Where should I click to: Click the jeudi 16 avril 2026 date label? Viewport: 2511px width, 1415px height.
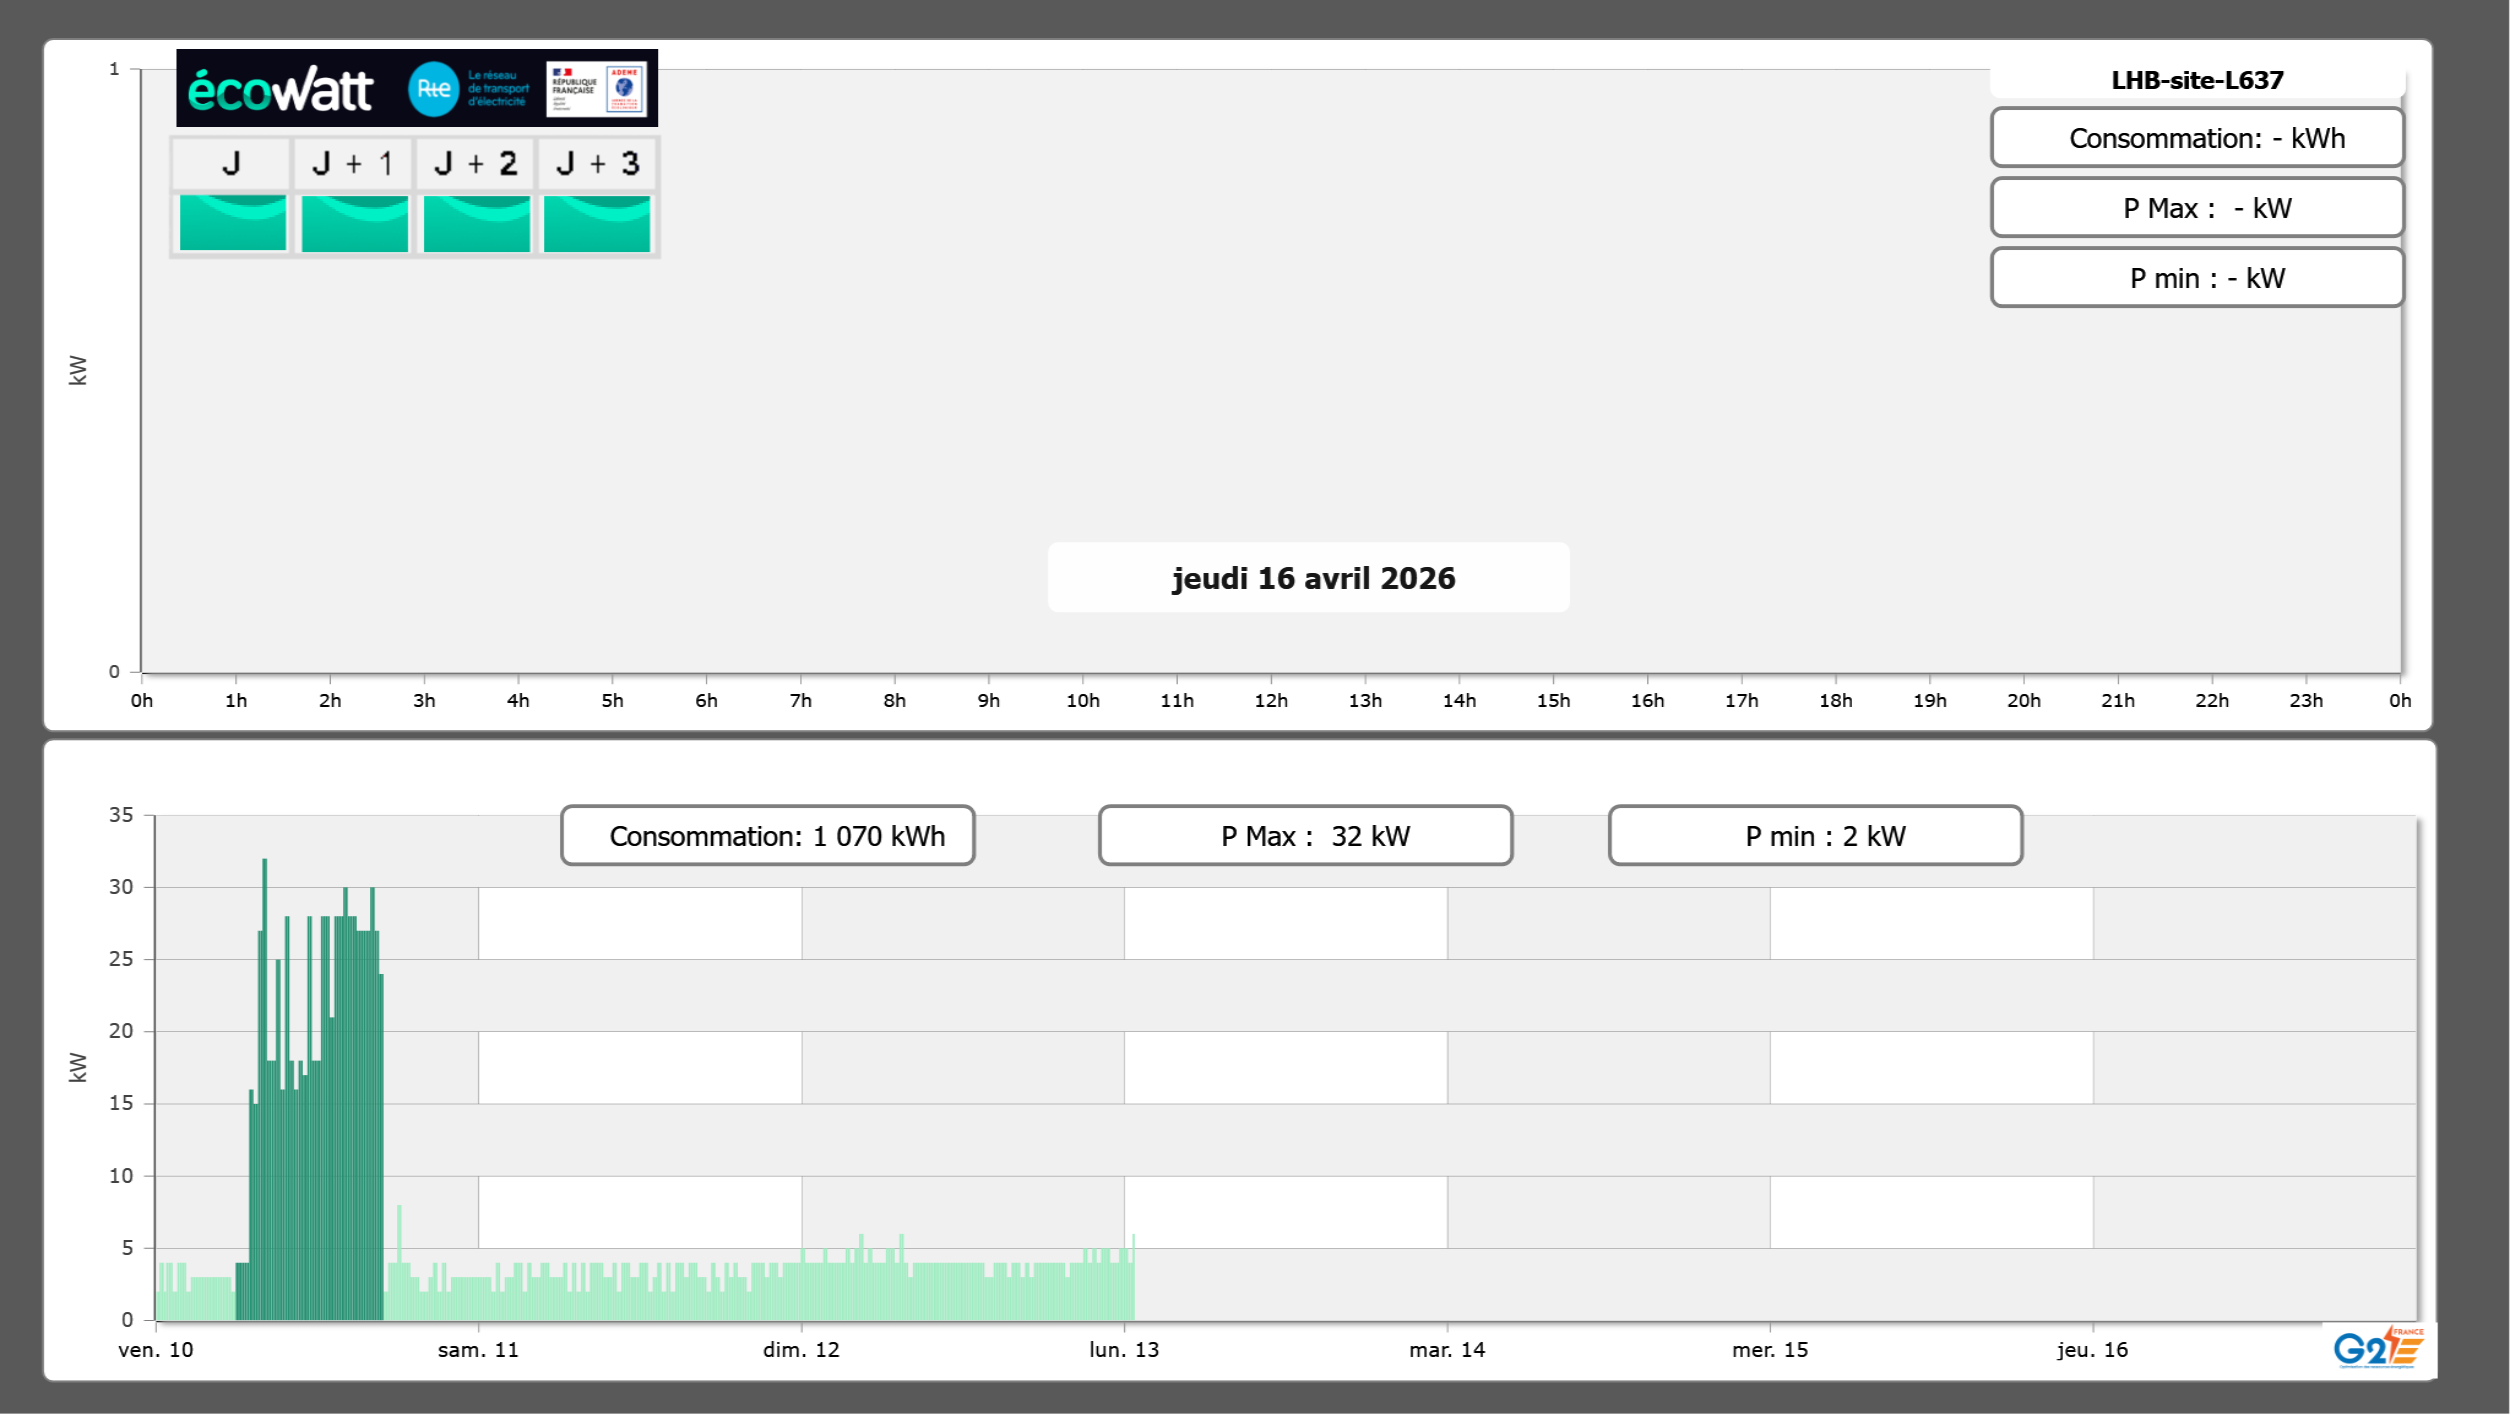(1312, 578)
